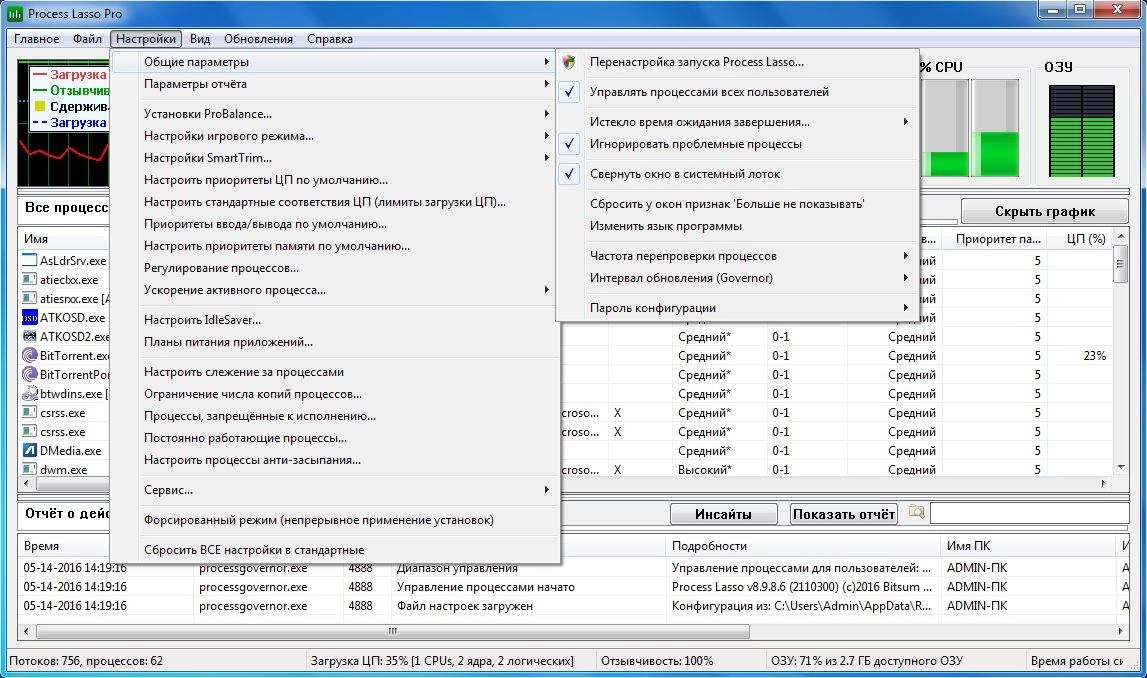Click the log horizontal scrollbar thumb

click(x=393, y=630)
